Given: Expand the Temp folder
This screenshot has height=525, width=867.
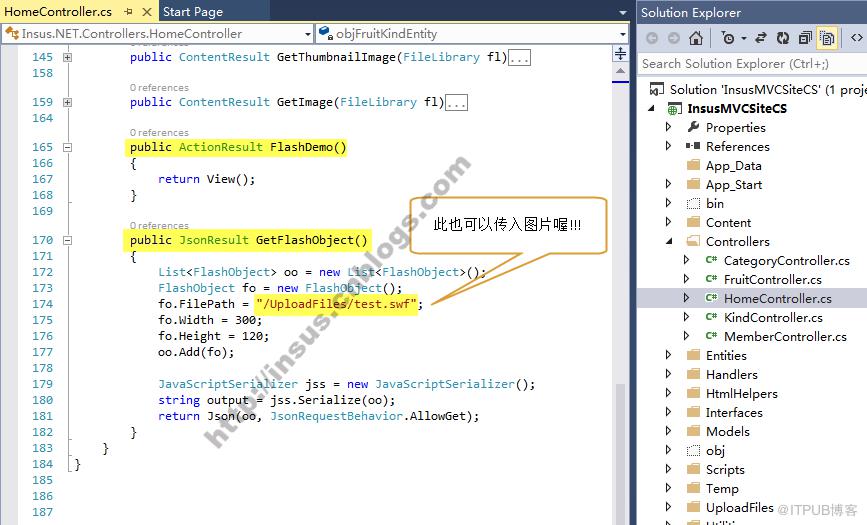Looking at the screenshot, I should [668, 488].
